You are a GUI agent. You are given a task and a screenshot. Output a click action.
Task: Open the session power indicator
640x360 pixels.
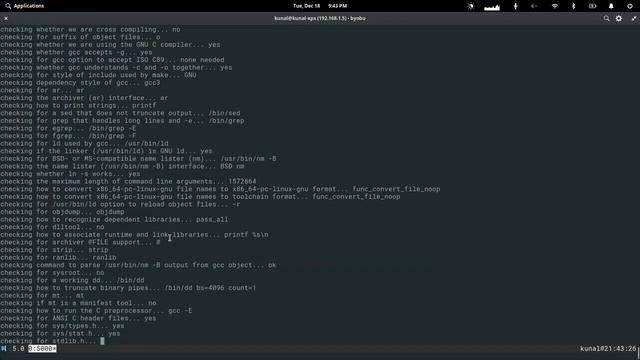pyautogui.click(x=629, y=6)
